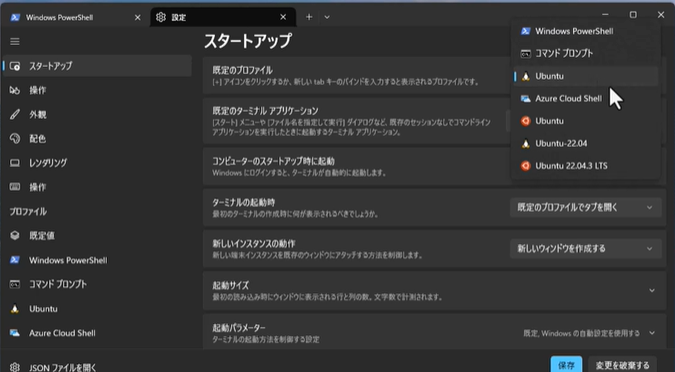This screenshot has width=675, height=372.
Task: Close the 設定 tab
Action: 283,17
